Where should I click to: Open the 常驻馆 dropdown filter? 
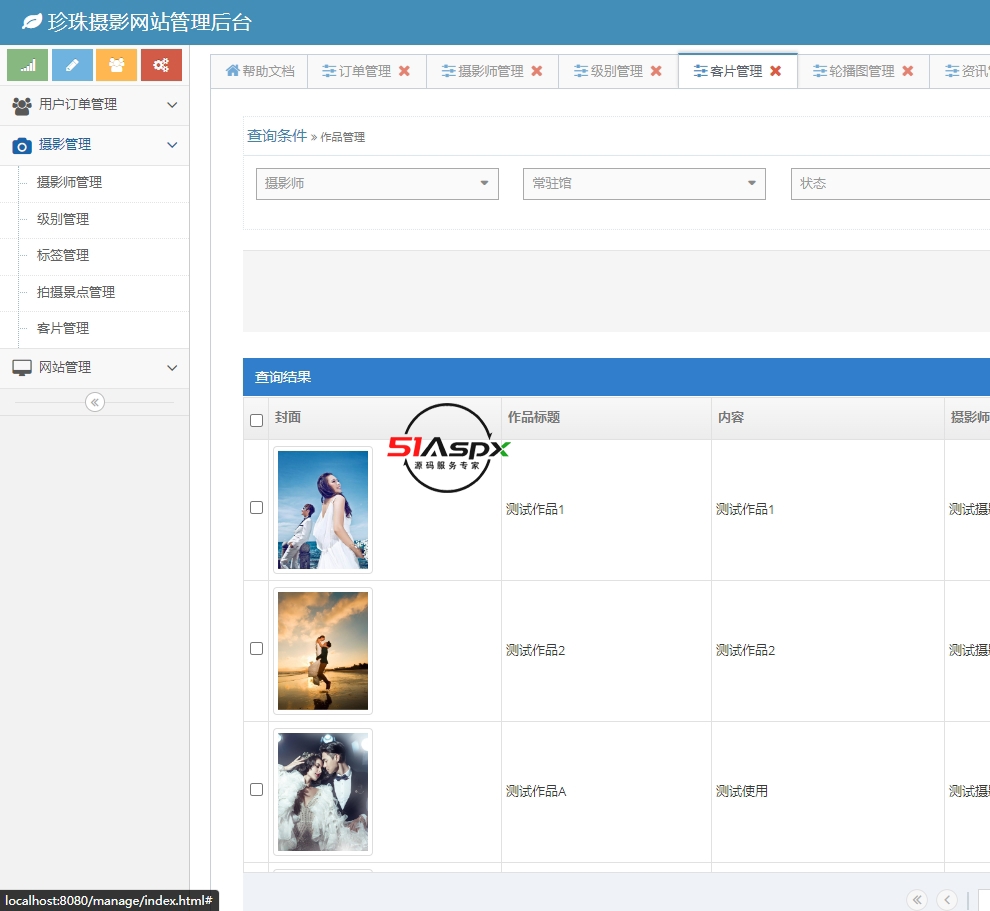(x=644, y=184)
